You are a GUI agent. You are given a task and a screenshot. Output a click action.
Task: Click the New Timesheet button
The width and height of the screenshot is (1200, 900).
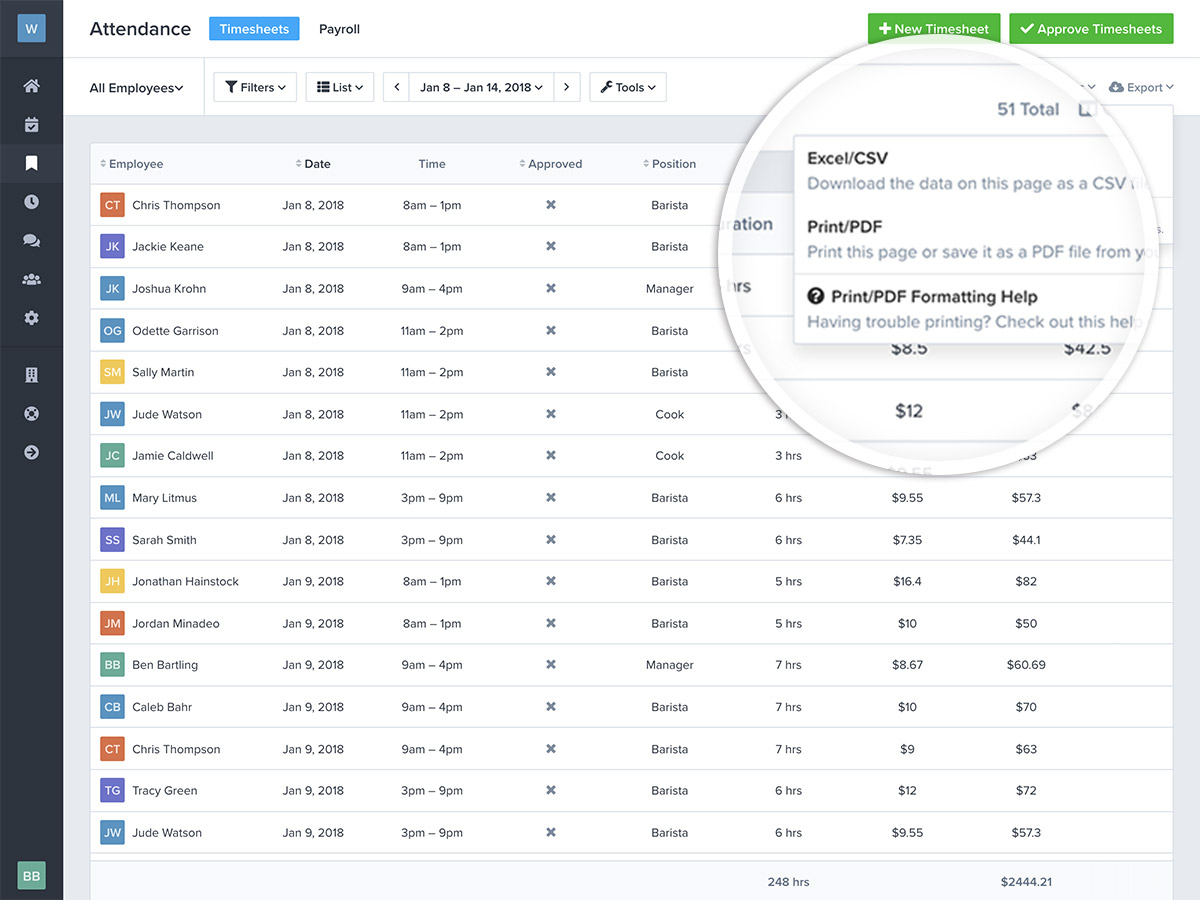[x=934, y=29]
